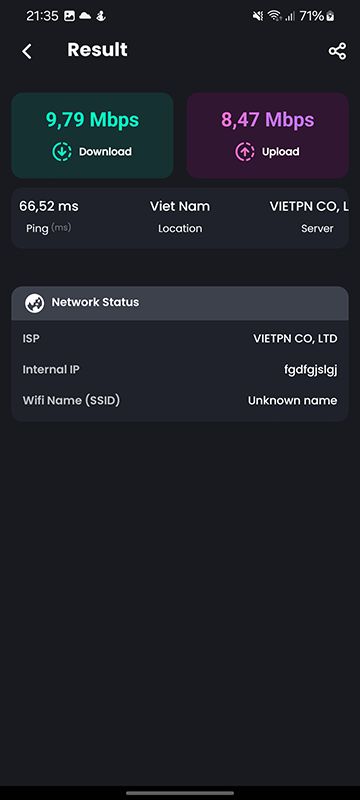The width and height of the screenshot is (360, 800).
Task: Tap the home gesture bar at the bottom
Action: [180, 793]
